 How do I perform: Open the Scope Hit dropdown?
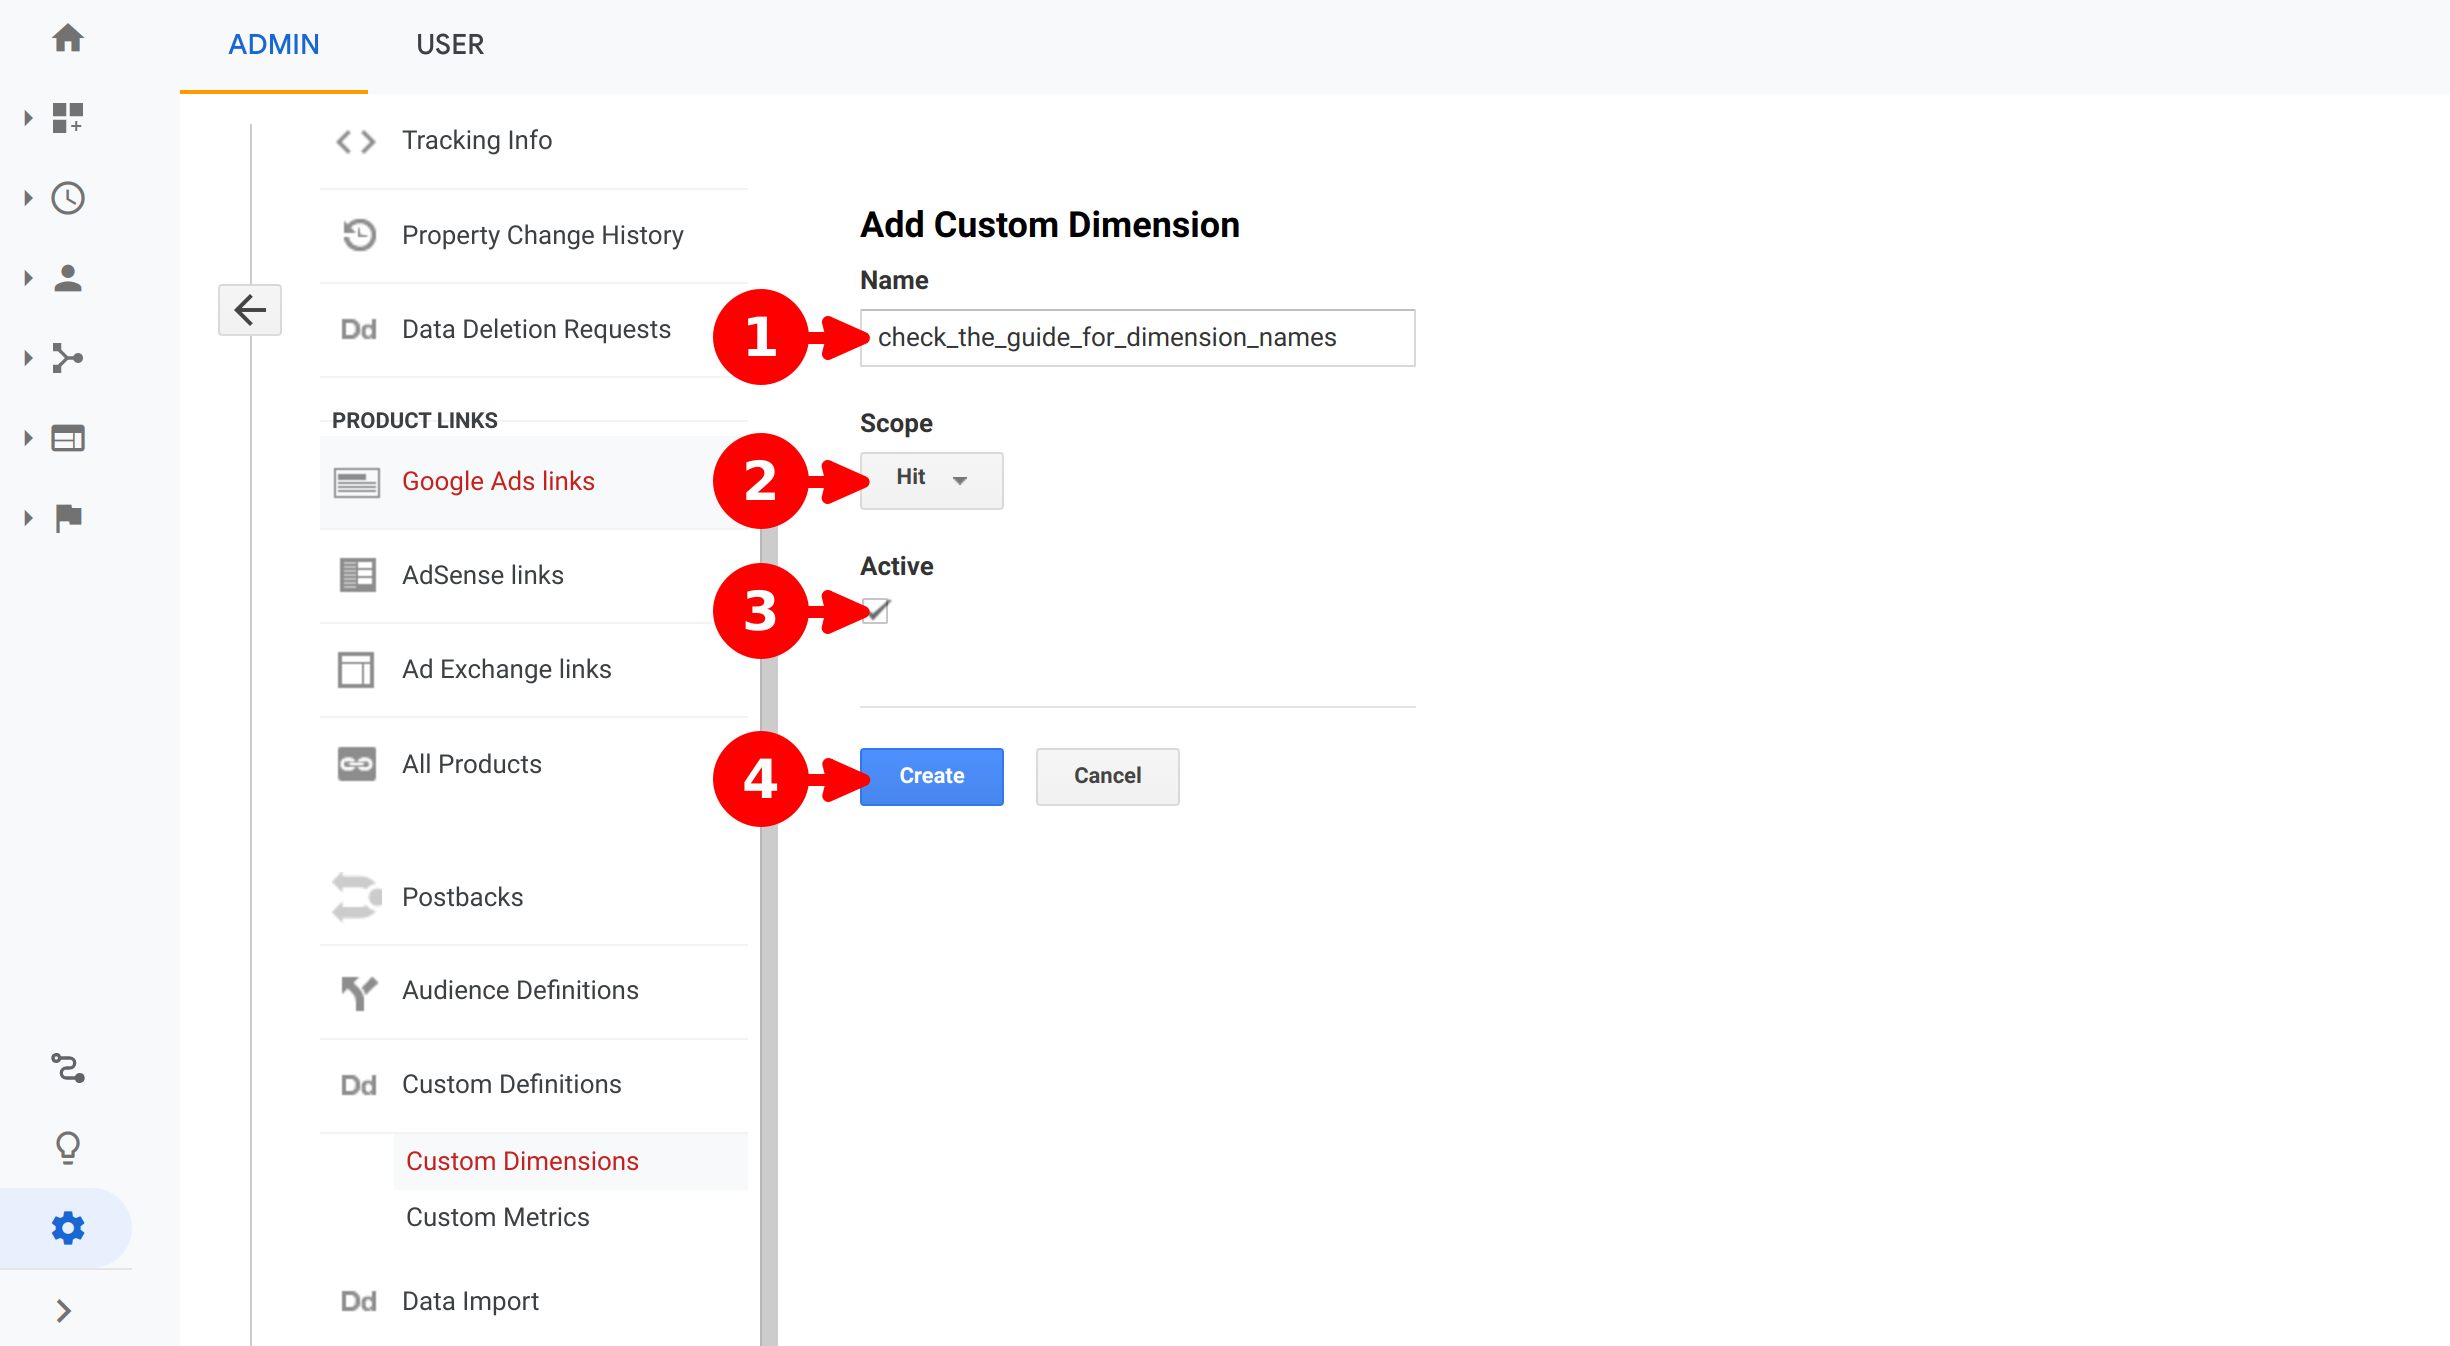[931, 480]
